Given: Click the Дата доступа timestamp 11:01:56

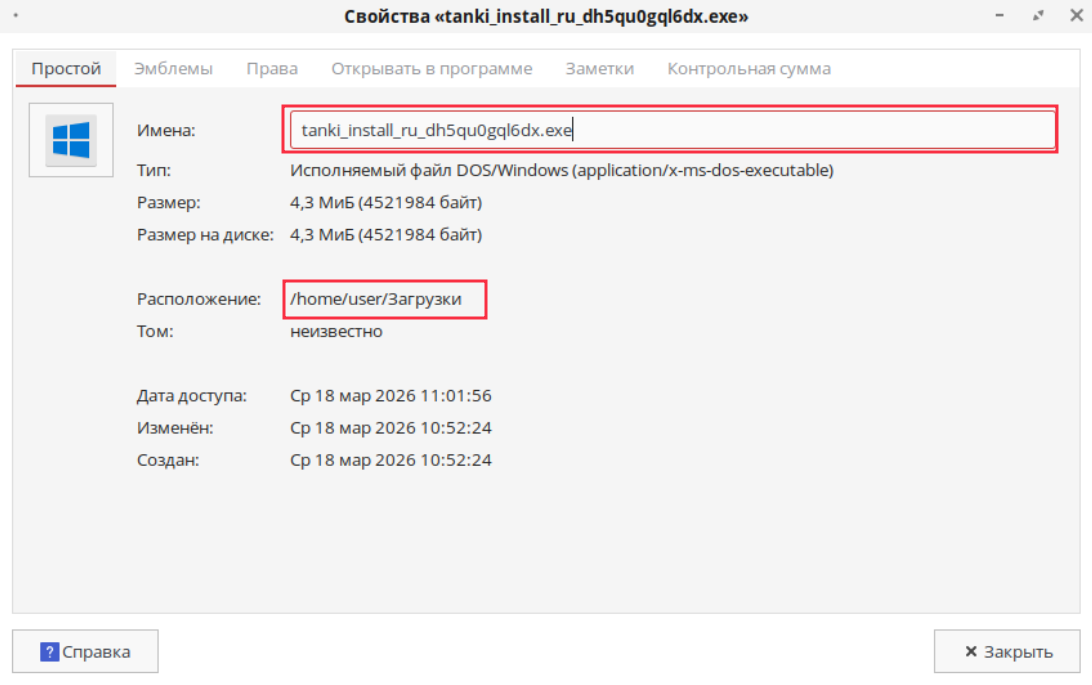Looking at the screenshot, I should pos(390,396).
